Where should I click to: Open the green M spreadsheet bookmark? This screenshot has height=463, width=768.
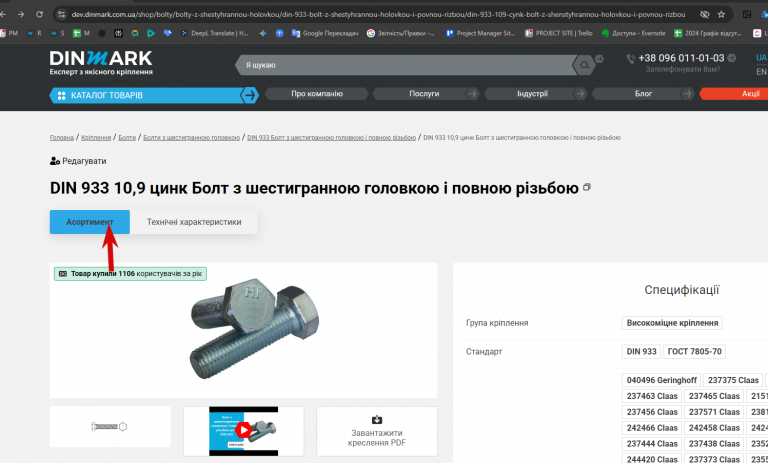pos(81,33)
